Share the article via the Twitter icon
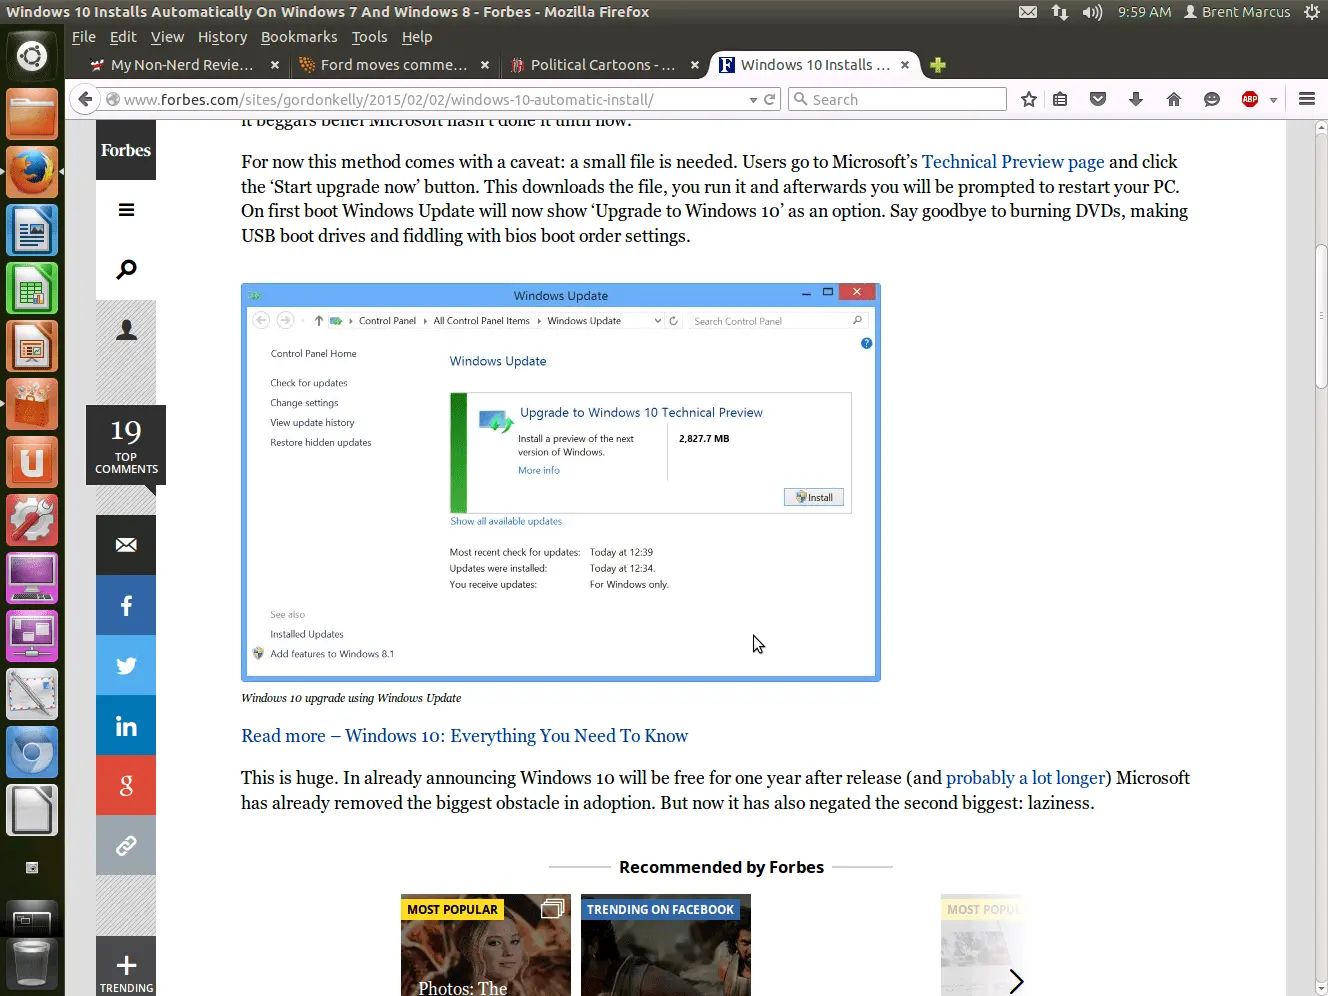 pos(126,665)
